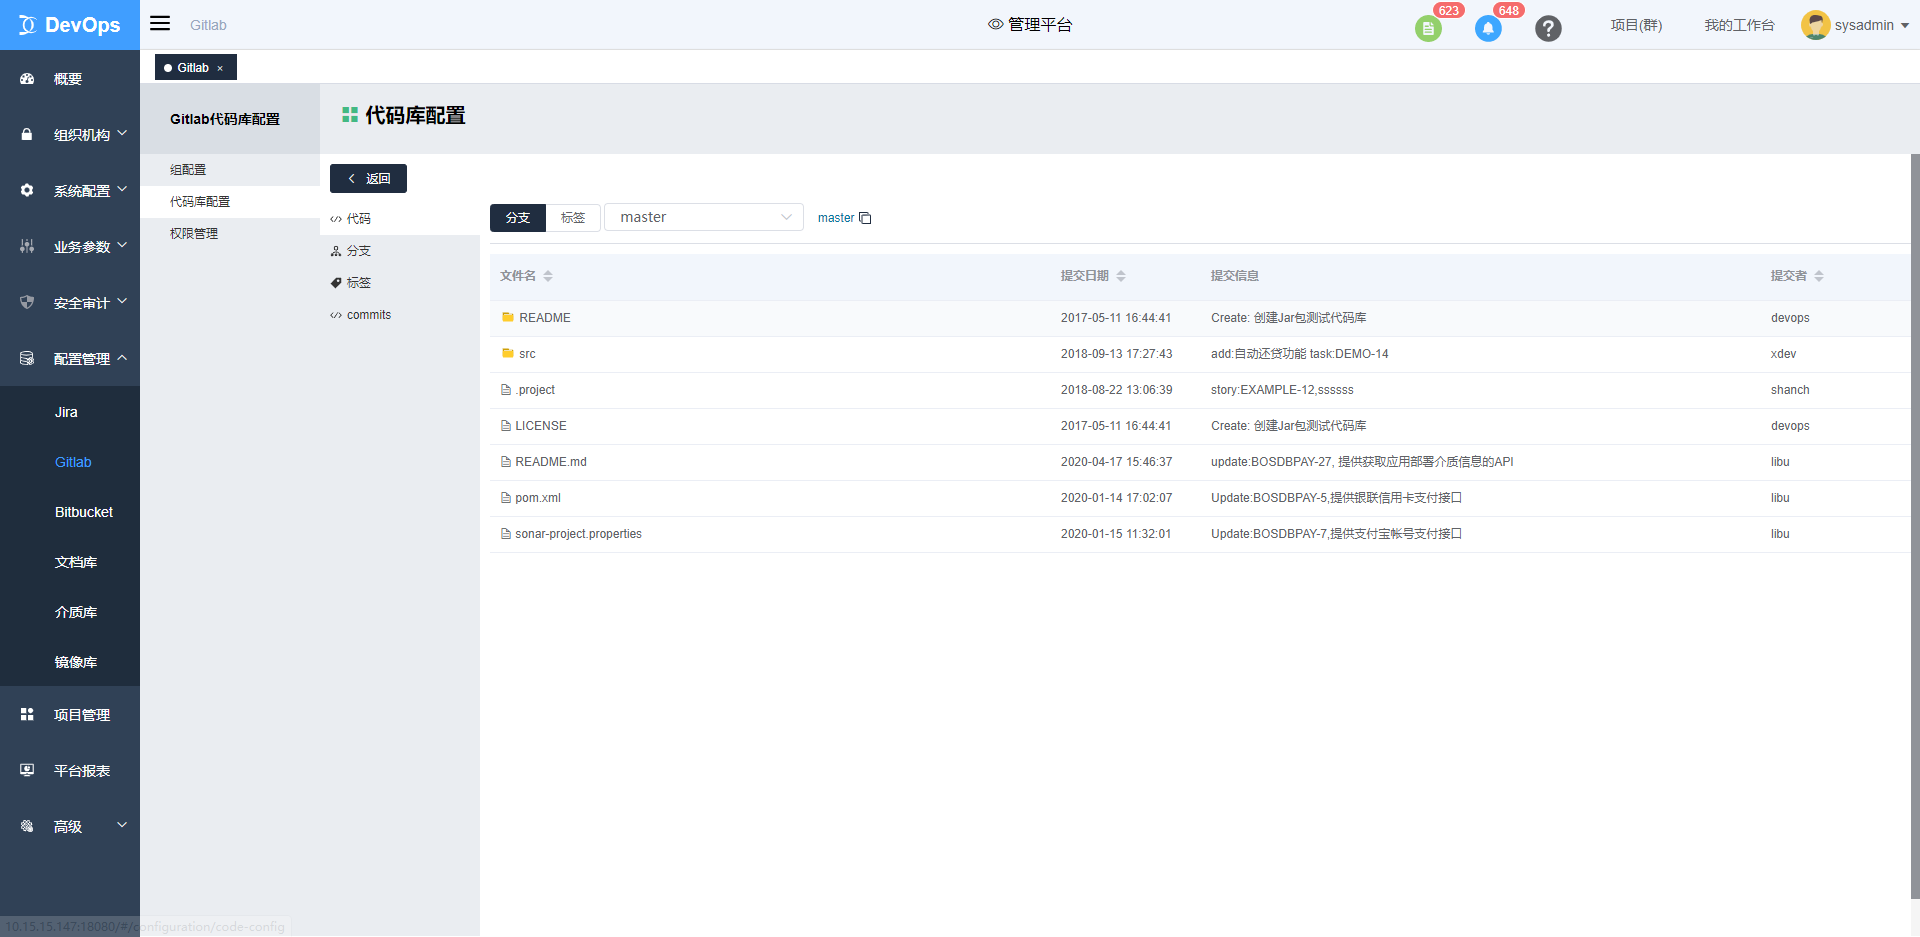Click the vertical page scrollbar

click(x=1915, y=525)
